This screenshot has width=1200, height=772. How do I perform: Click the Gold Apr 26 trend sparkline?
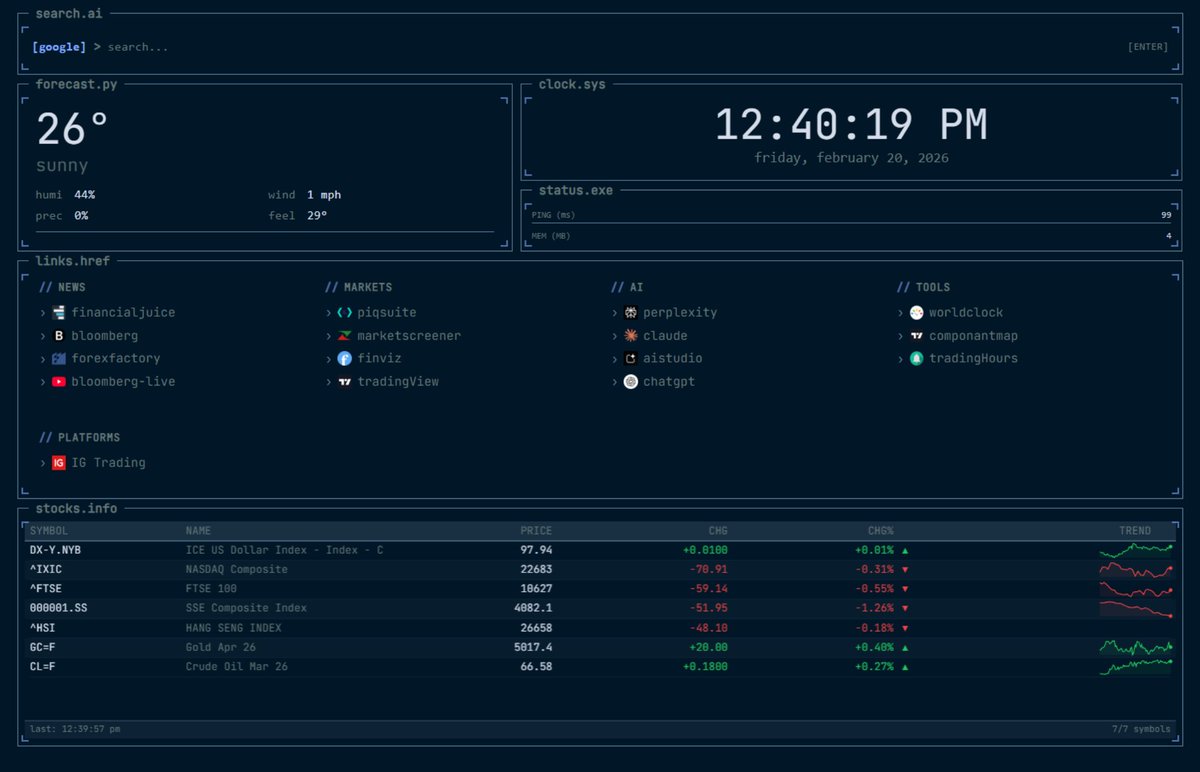click(x=1136, y=647)
